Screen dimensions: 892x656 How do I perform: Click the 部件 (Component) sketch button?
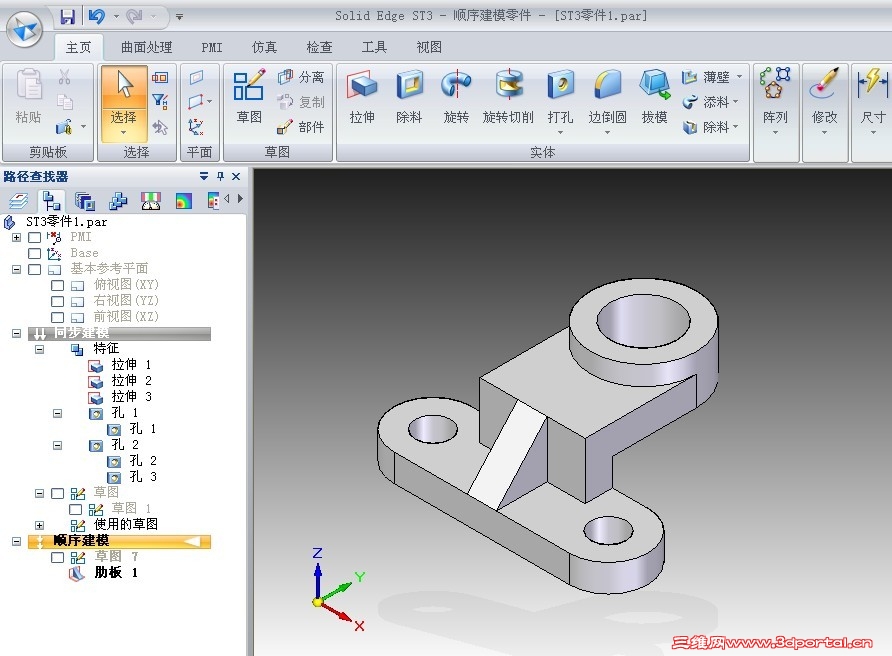pos(301,127)
